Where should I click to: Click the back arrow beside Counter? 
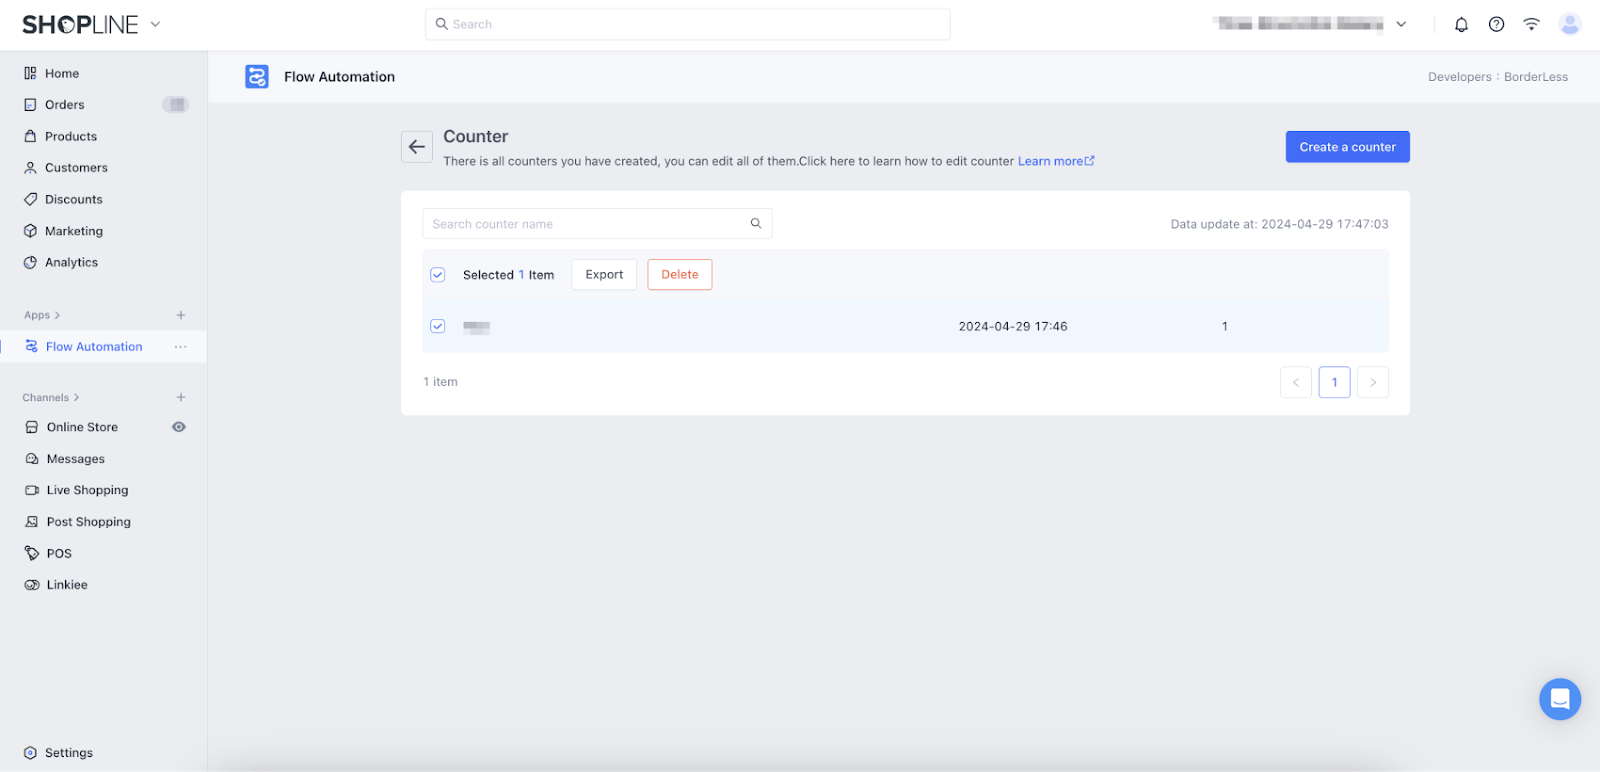coord(417,147)
